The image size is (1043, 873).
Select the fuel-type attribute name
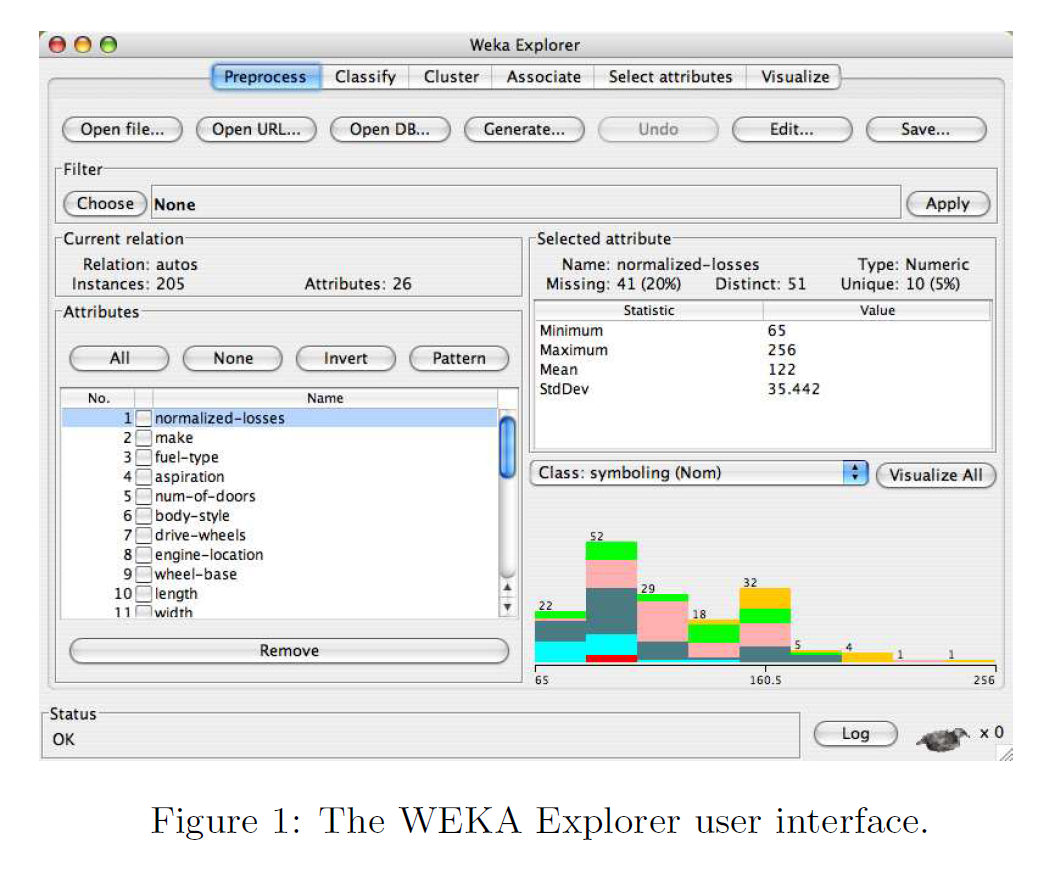(x=186, y=458)
